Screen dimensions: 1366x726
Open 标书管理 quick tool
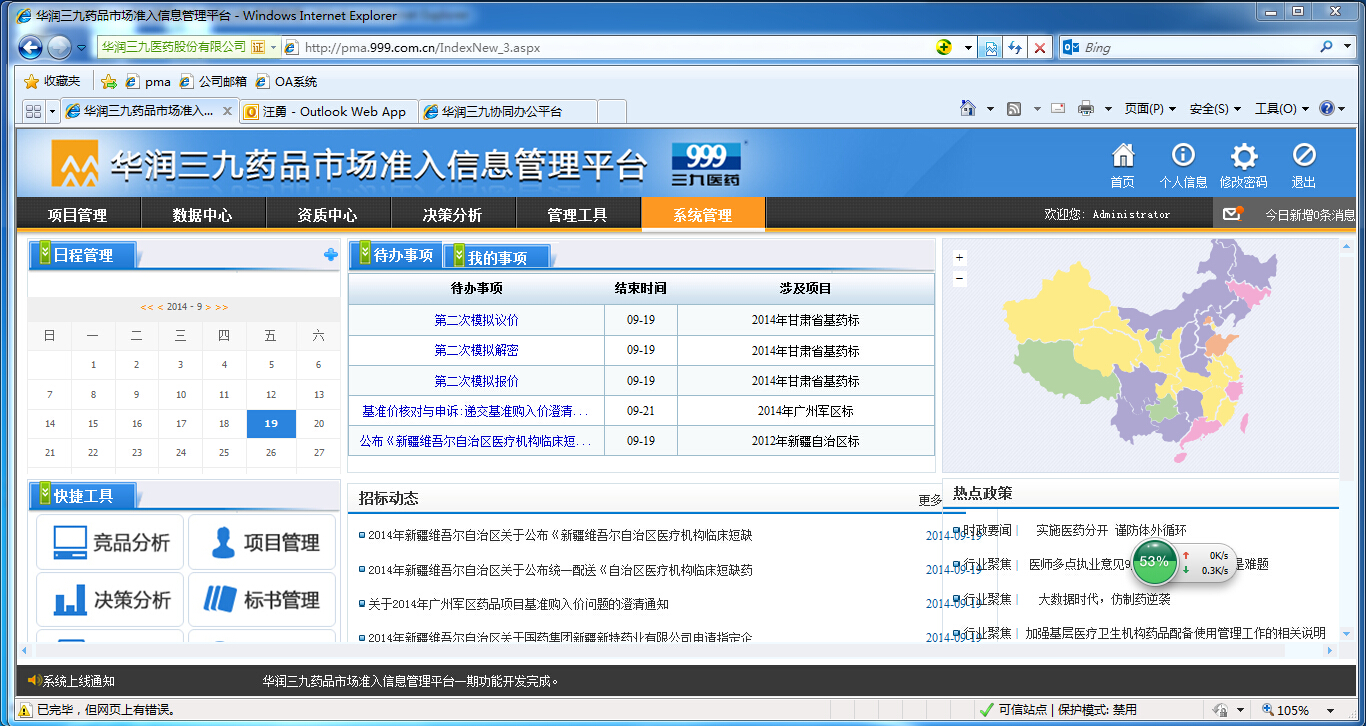[x=262, y=600]
